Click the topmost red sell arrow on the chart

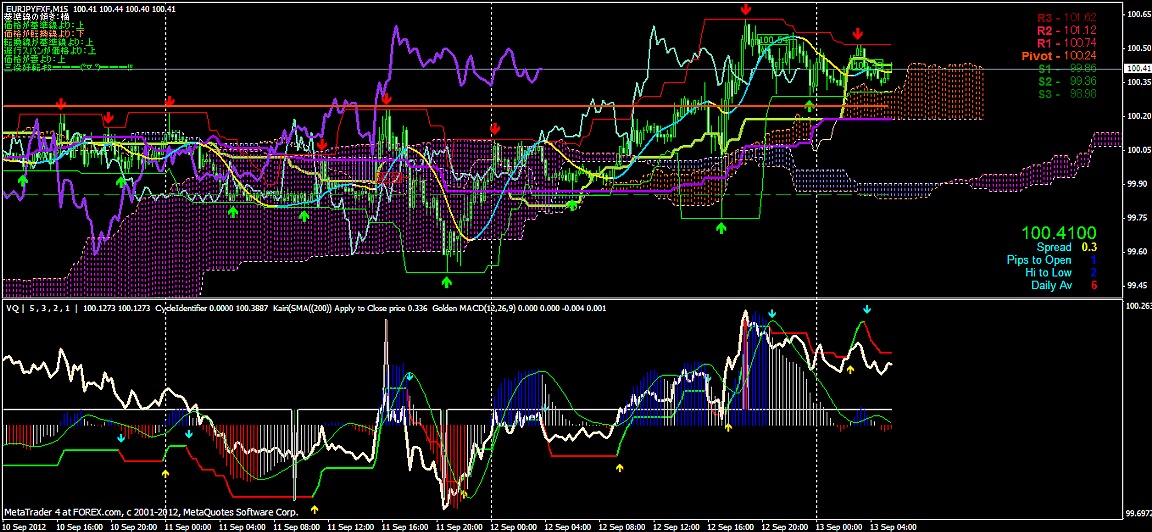click(747, 10)
